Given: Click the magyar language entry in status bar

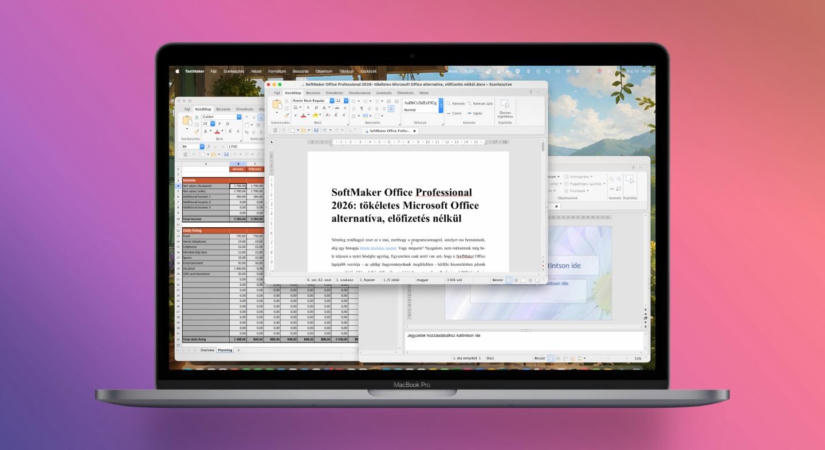Looking at the screenshot, I should [x=422, y=280].
